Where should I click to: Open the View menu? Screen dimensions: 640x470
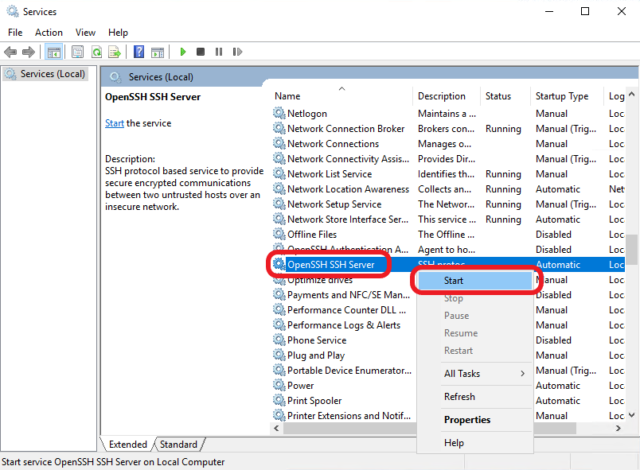tap(85, 32)
